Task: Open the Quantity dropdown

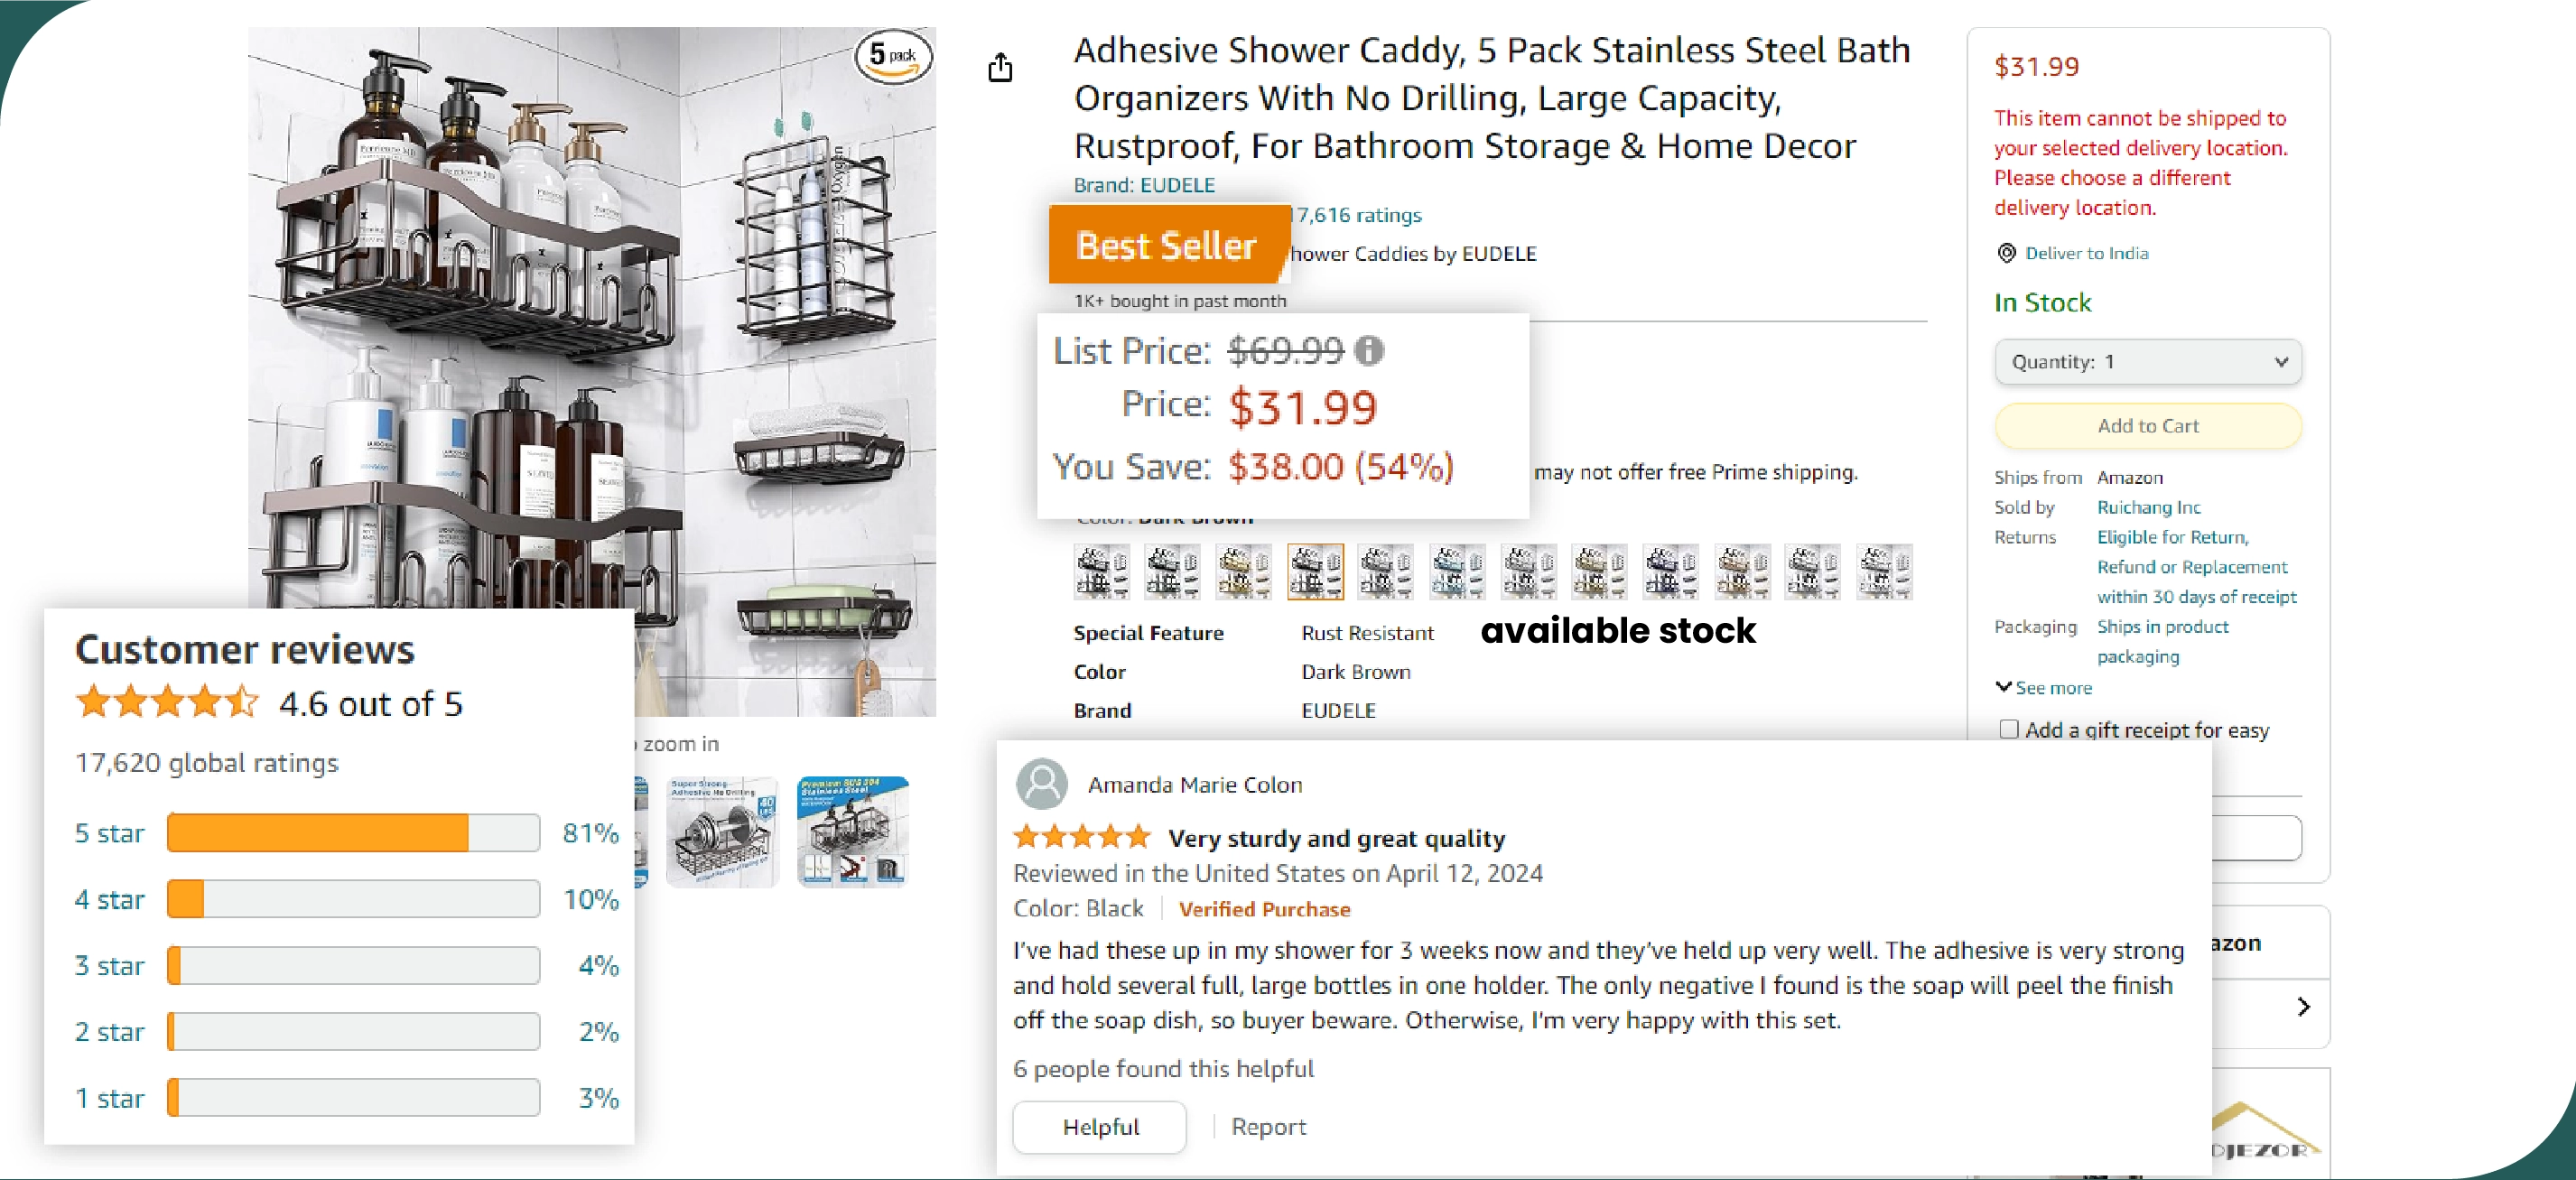Action: [x=2147, y=362]
